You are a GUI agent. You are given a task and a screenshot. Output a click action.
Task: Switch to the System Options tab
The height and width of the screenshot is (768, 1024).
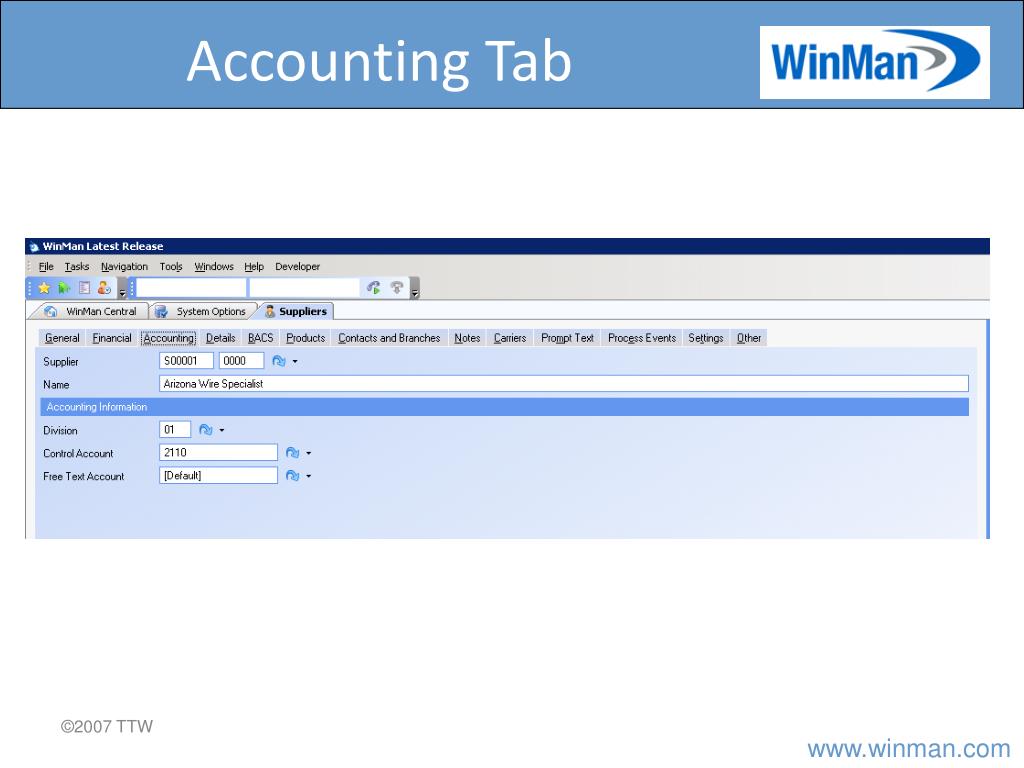[204, 312]
